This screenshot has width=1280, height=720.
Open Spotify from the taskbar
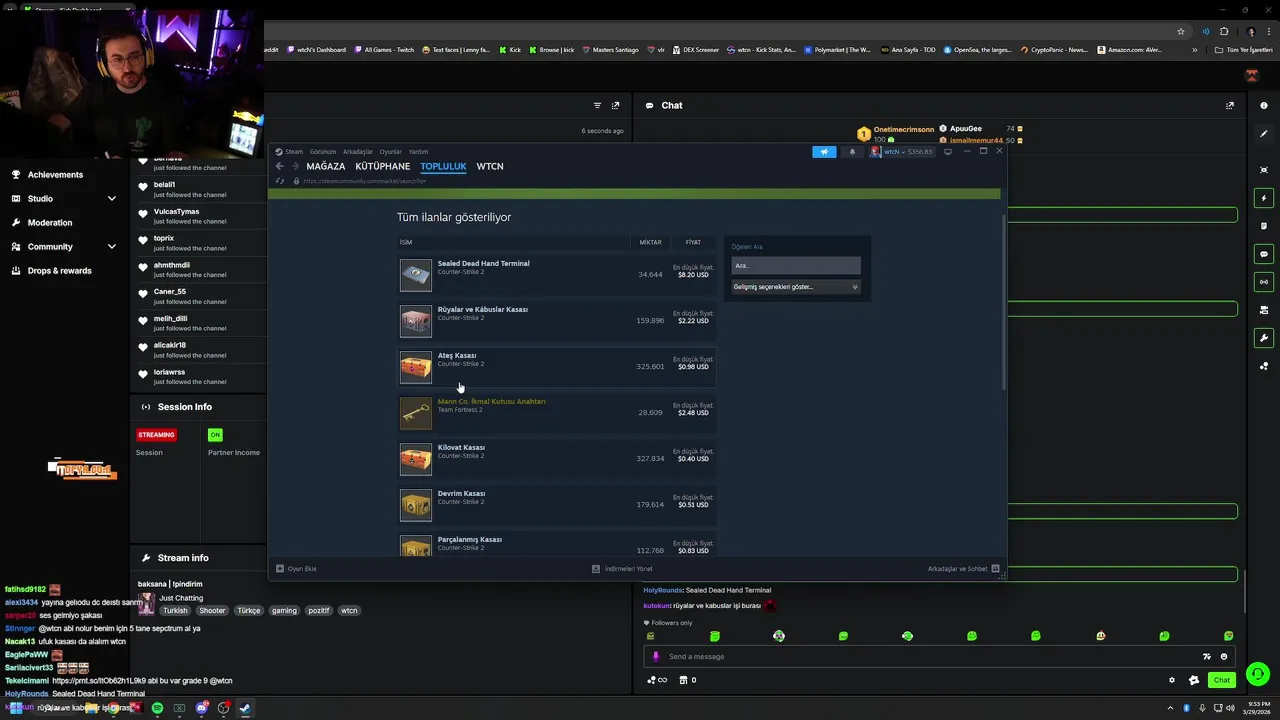[x=157, y=708]
